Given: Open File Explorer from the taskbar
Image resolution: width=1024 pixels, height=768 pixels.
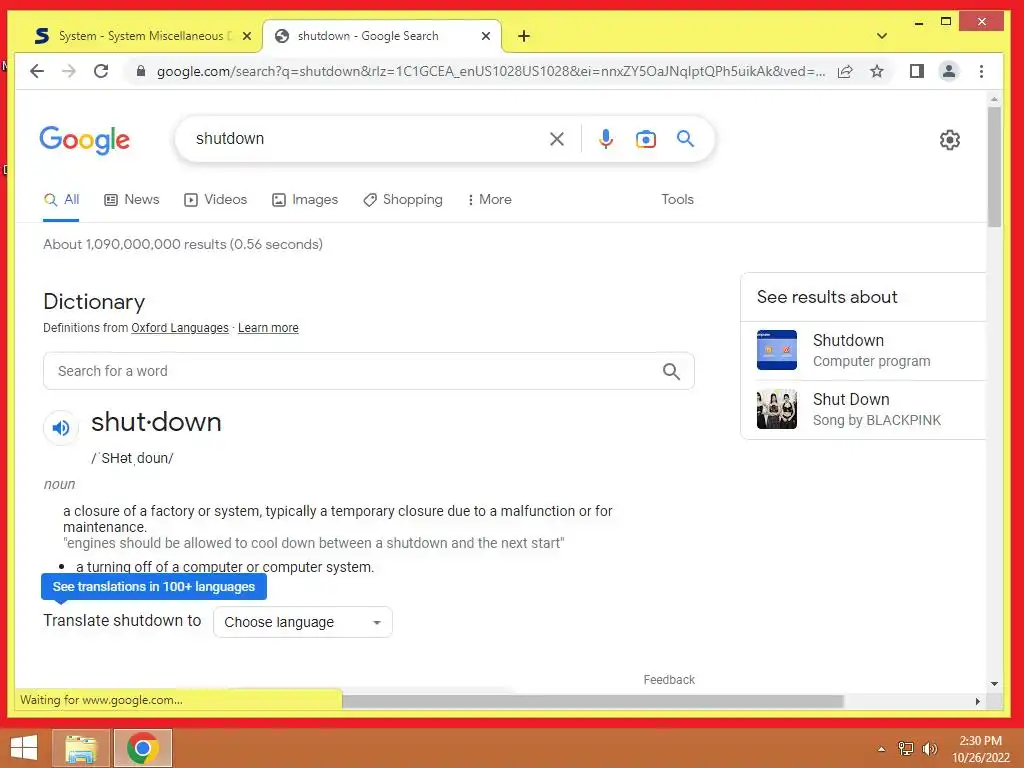Looking at the screenshot, I should coord(80,748).
